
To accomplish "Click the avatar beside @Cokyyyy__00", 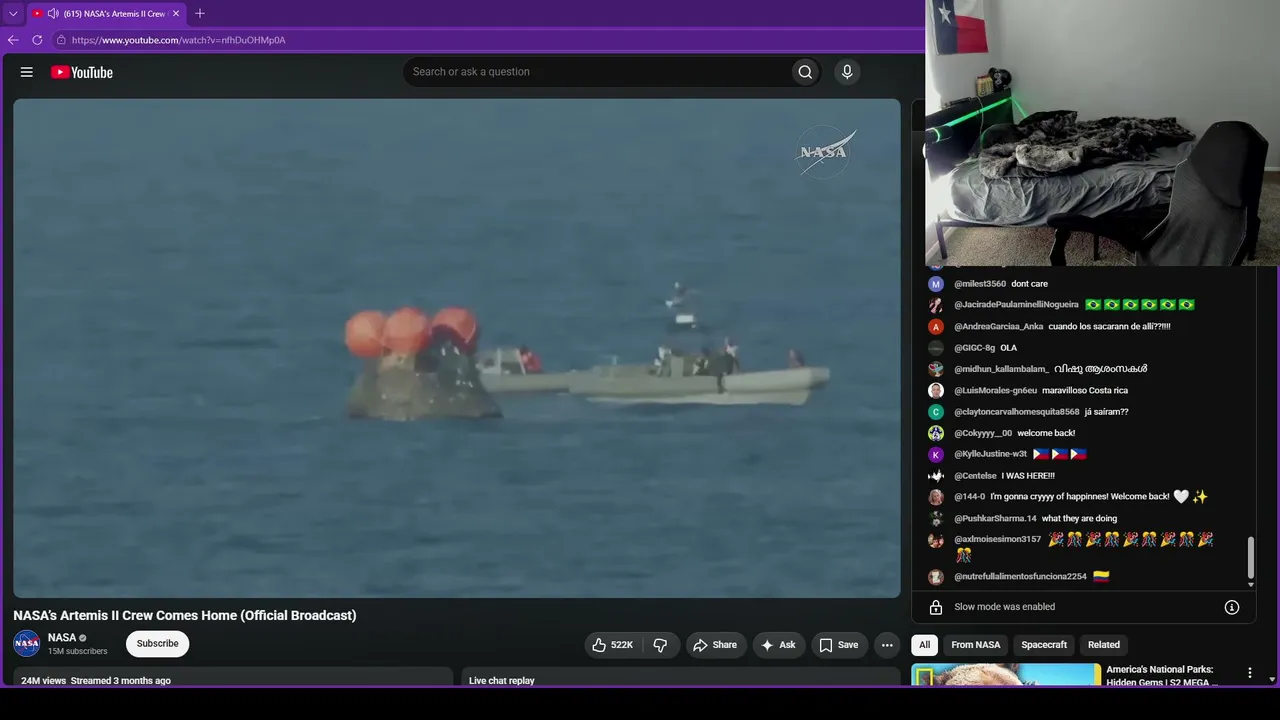I will (x=936, y=433).
